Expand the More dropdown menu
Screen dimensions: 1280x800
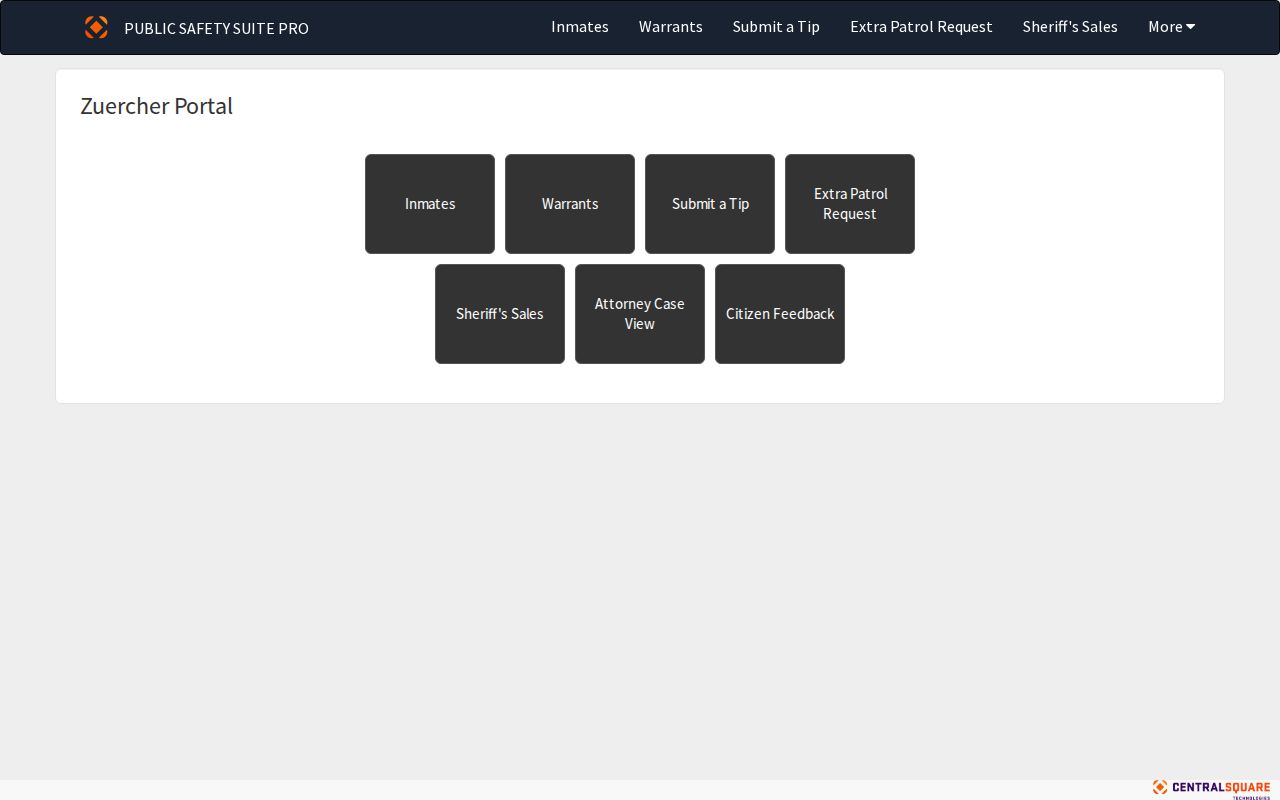point(1172,27)
